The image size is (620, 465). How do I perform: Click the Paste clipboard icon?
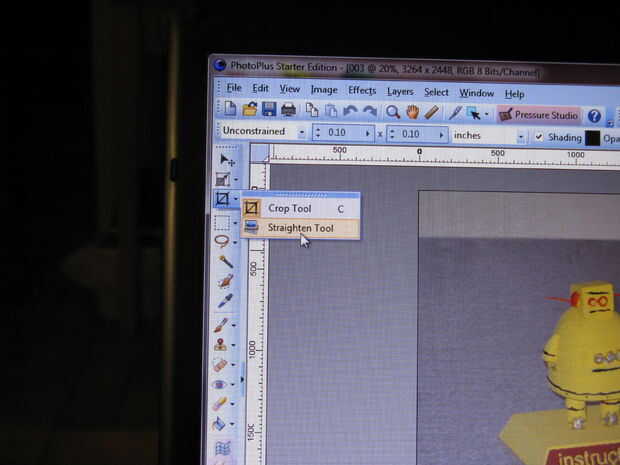pos(331,111)
